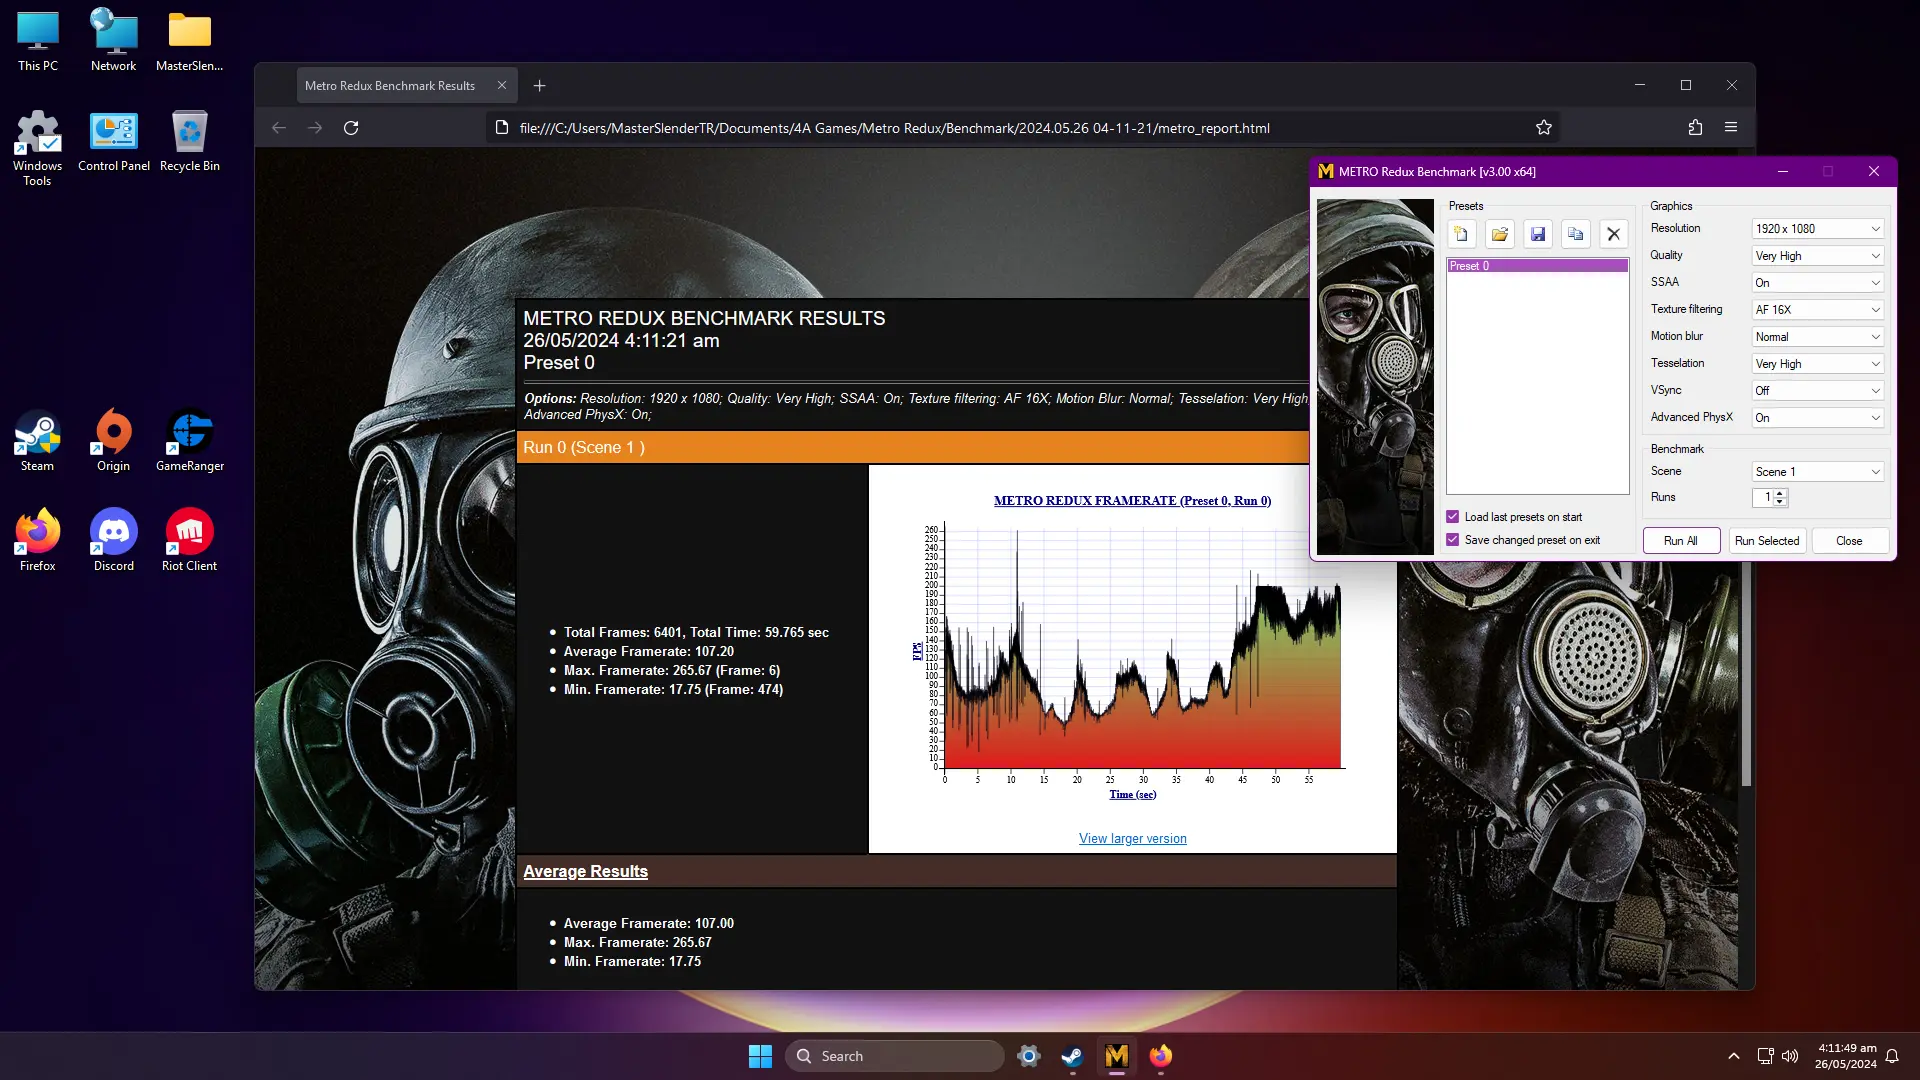Image resolution: width=1920 pixels, height=1080 pixels.
Task: Open the View larger version link
Action: click(x=1132, y=839)
